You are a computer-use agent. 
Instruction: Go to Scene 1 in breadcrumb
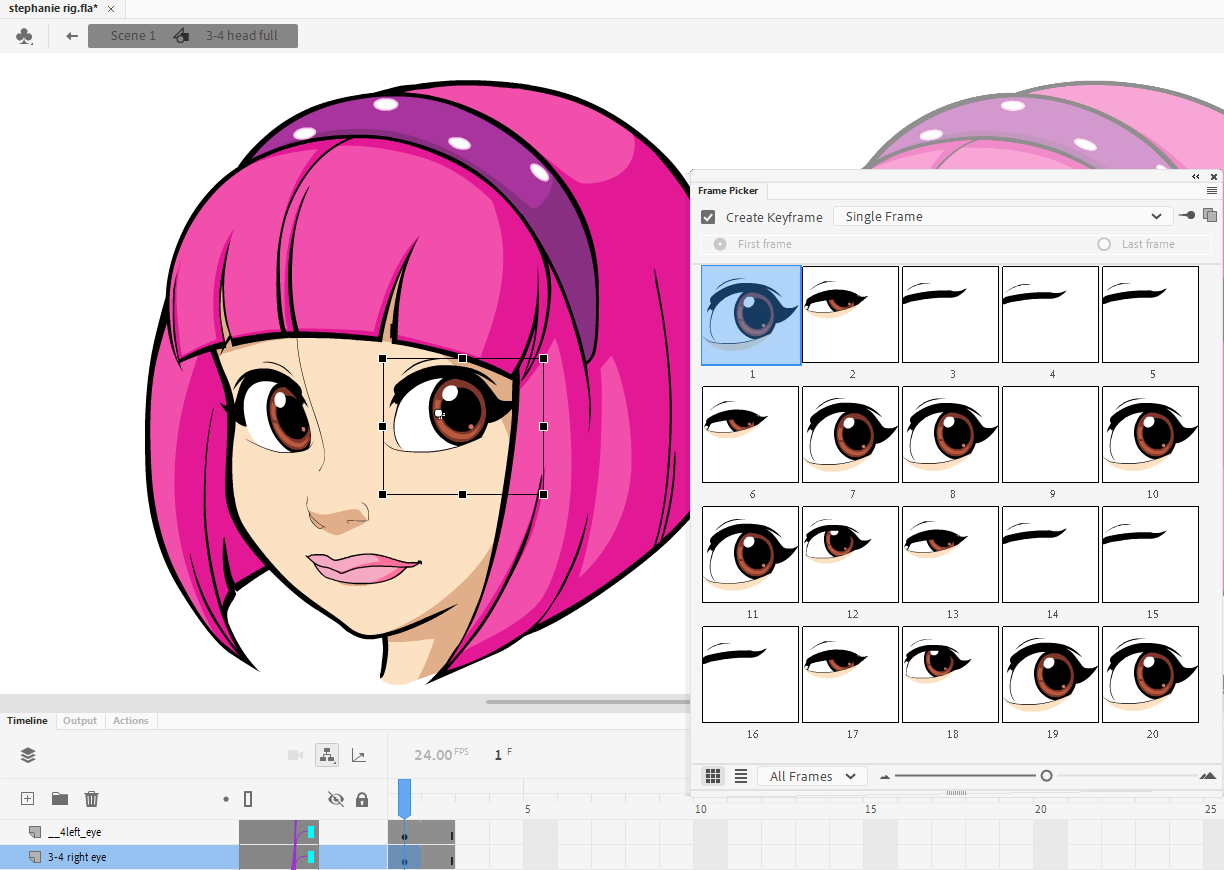[x=133, y=36]
